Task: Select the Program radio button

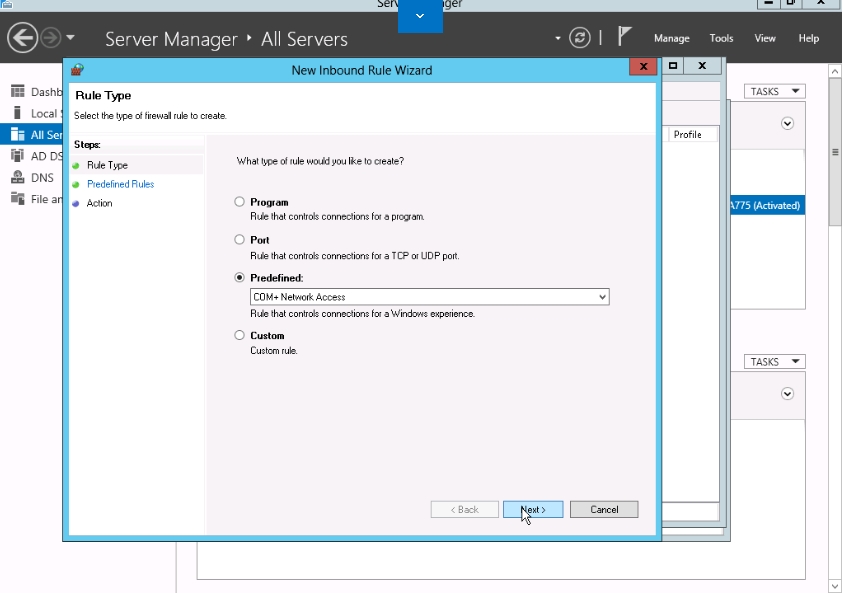Action: [x=239, y=202]
